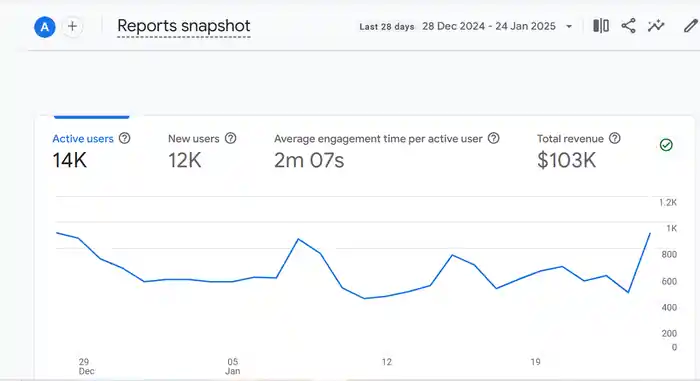Image resolution: width=700 pixels, height=381 pixels.
Task: Share this report via share icon
Action: coord(628,26)
